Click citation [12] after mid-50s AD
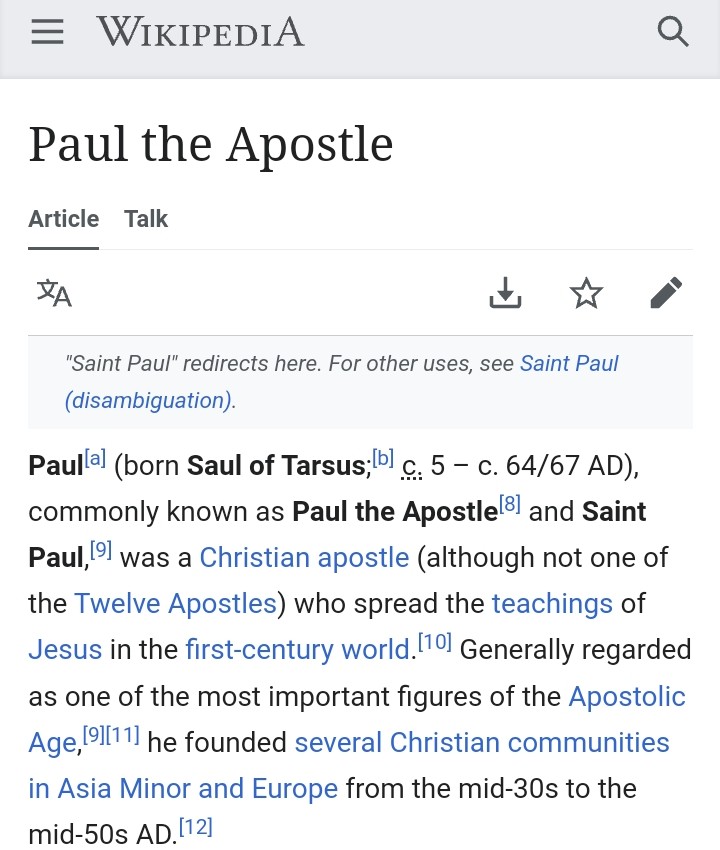720x850 pixels. [x=195, y=828]
